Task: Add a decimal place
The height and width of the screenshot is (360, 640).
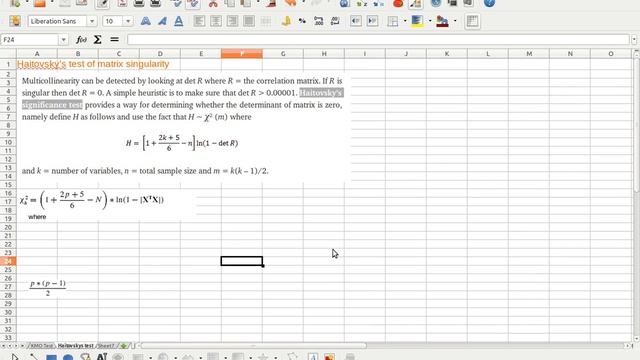Action: click(x=318, y=21)
